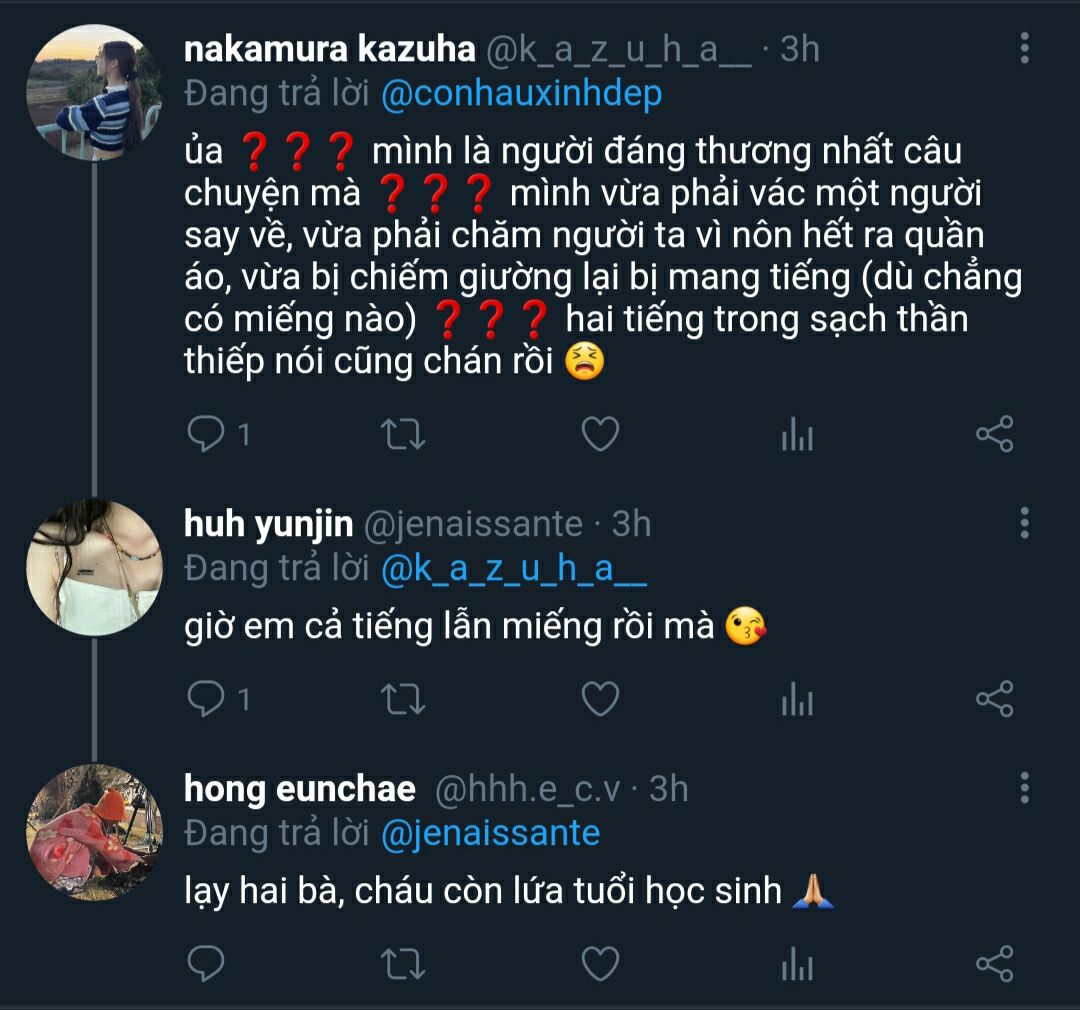Open more options for nakamura kazuha's tweet

[1024, 48]
